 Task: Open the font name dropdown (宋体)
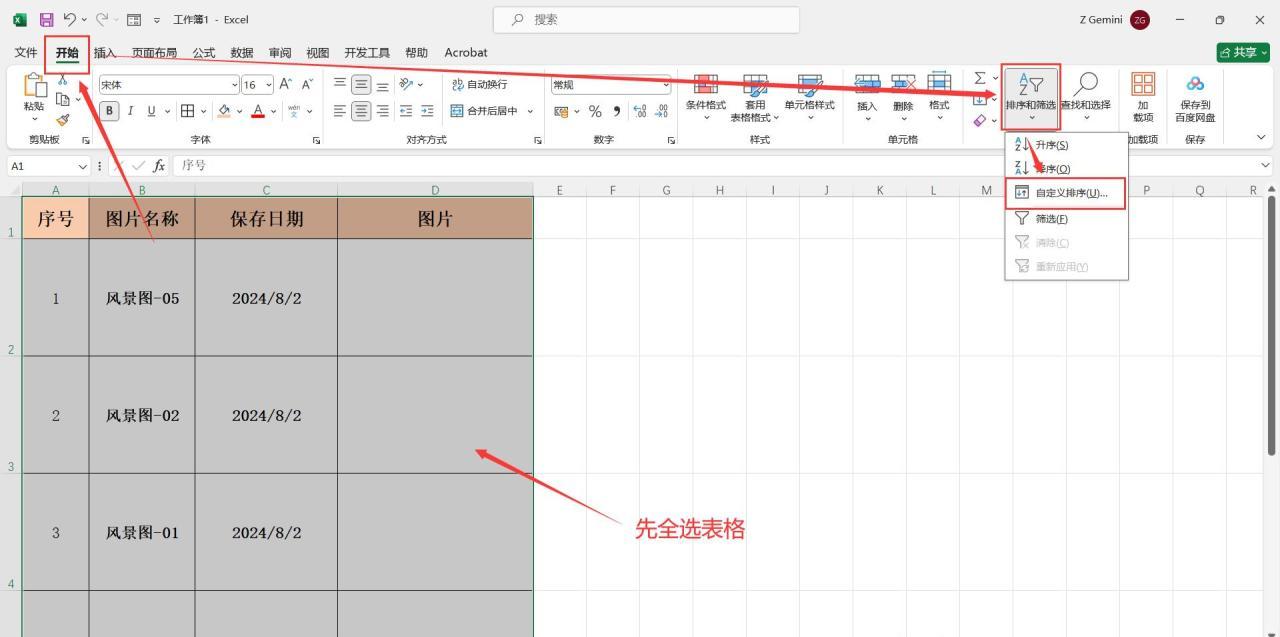[x=235, y=85]
